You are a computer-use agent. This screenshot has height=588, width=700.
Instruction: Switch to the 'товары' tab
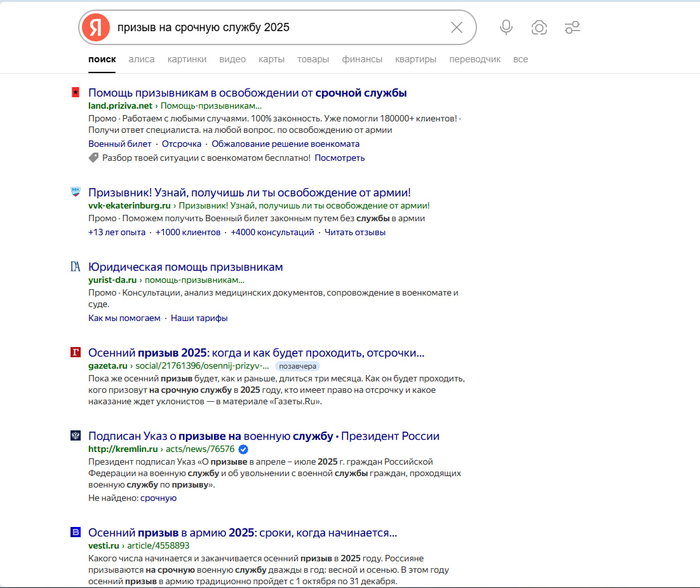313,59
